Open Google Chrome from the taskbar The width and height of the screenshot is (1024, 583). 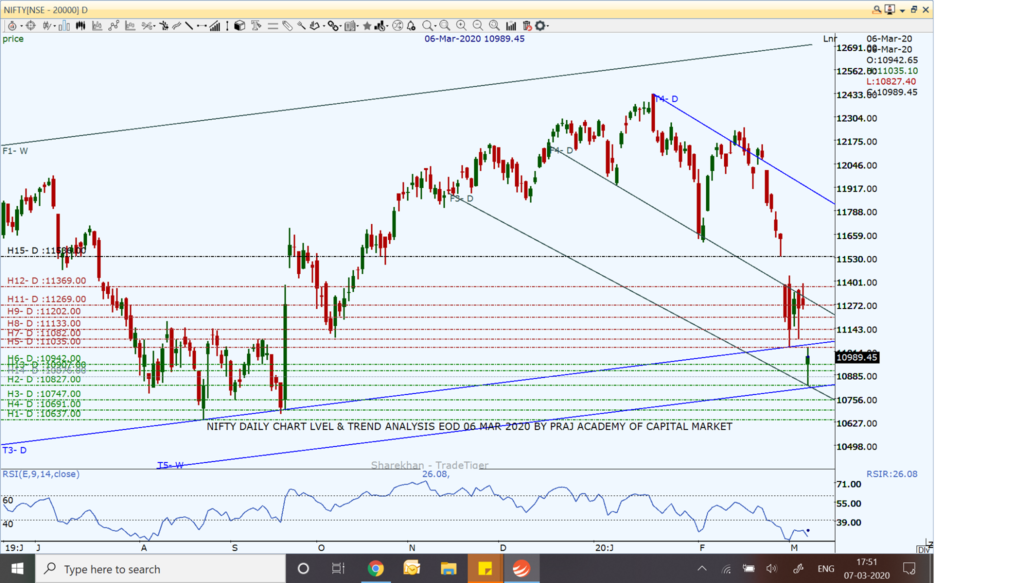click(x=375, y=569)
